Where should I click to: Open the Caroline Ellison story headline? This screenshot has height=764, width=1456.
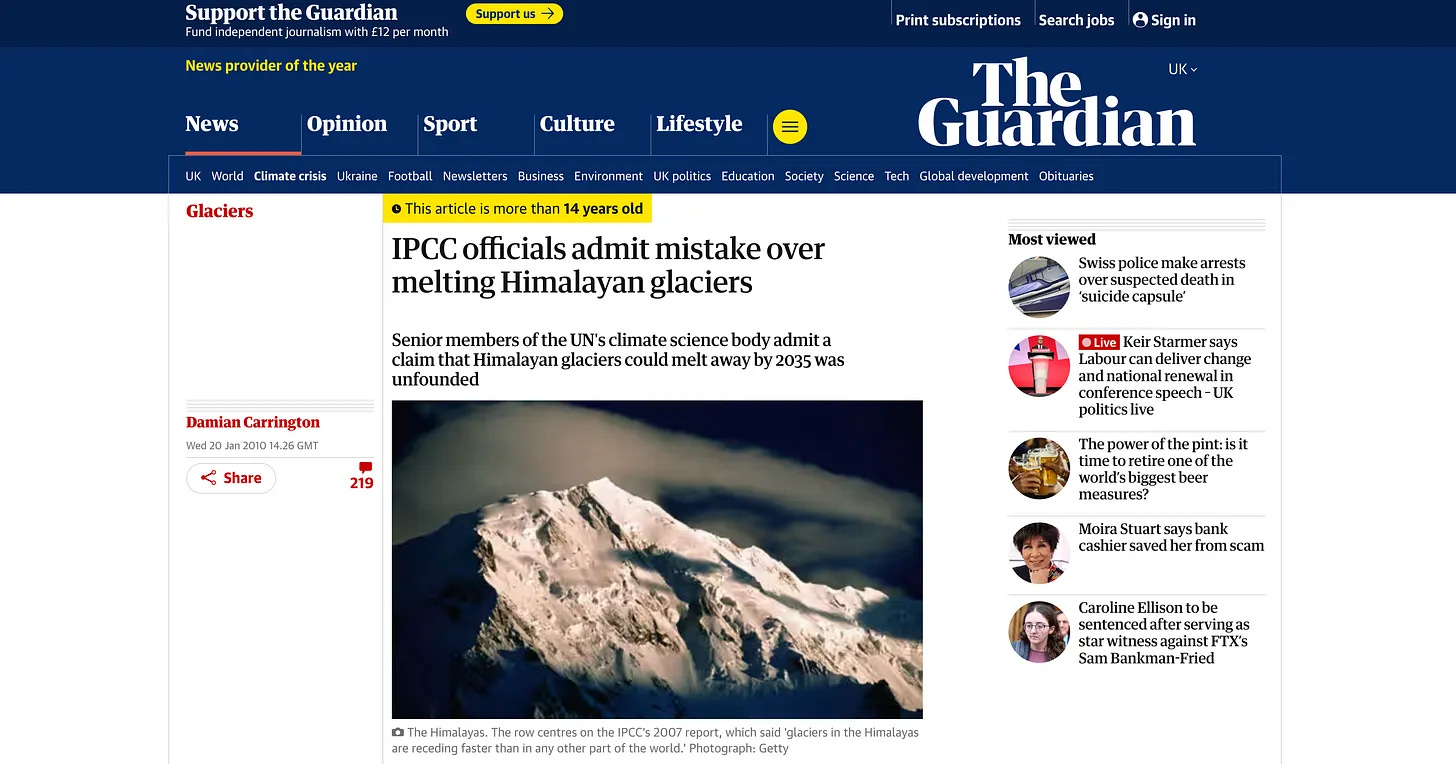(x=1164, y=633)
